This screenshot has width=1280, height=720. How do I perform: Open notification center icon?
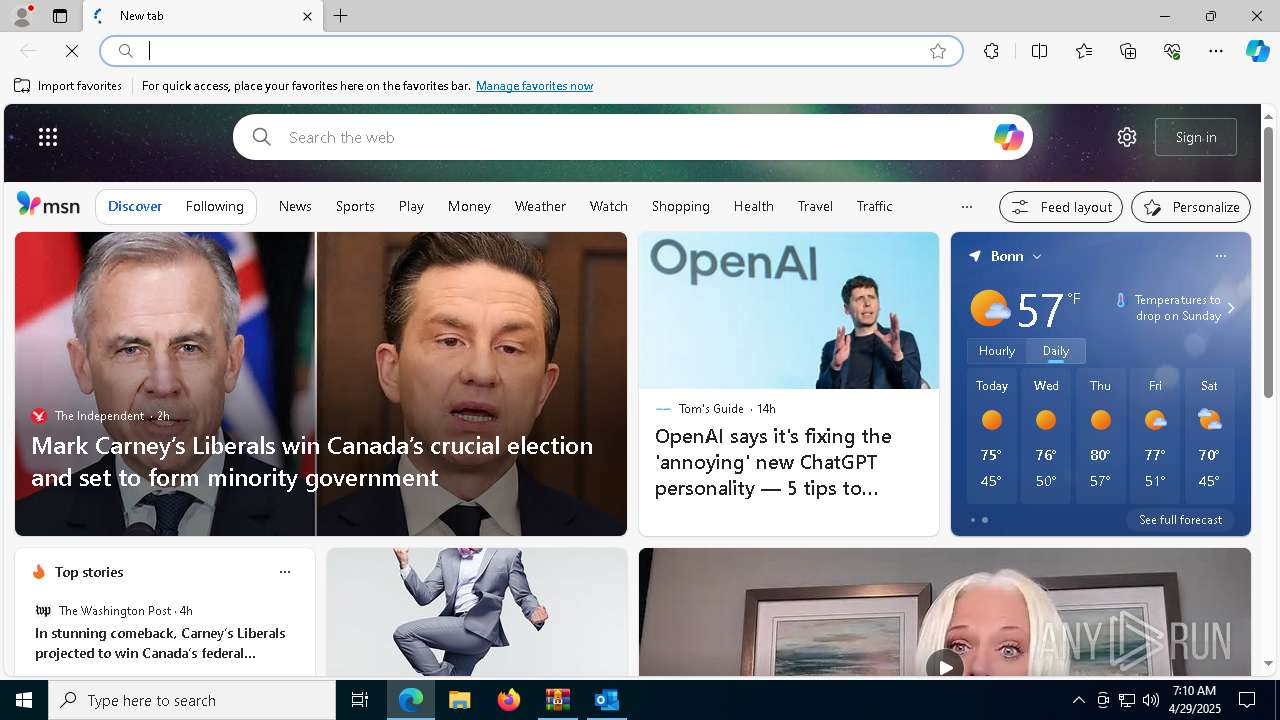tap(1247, 700)
